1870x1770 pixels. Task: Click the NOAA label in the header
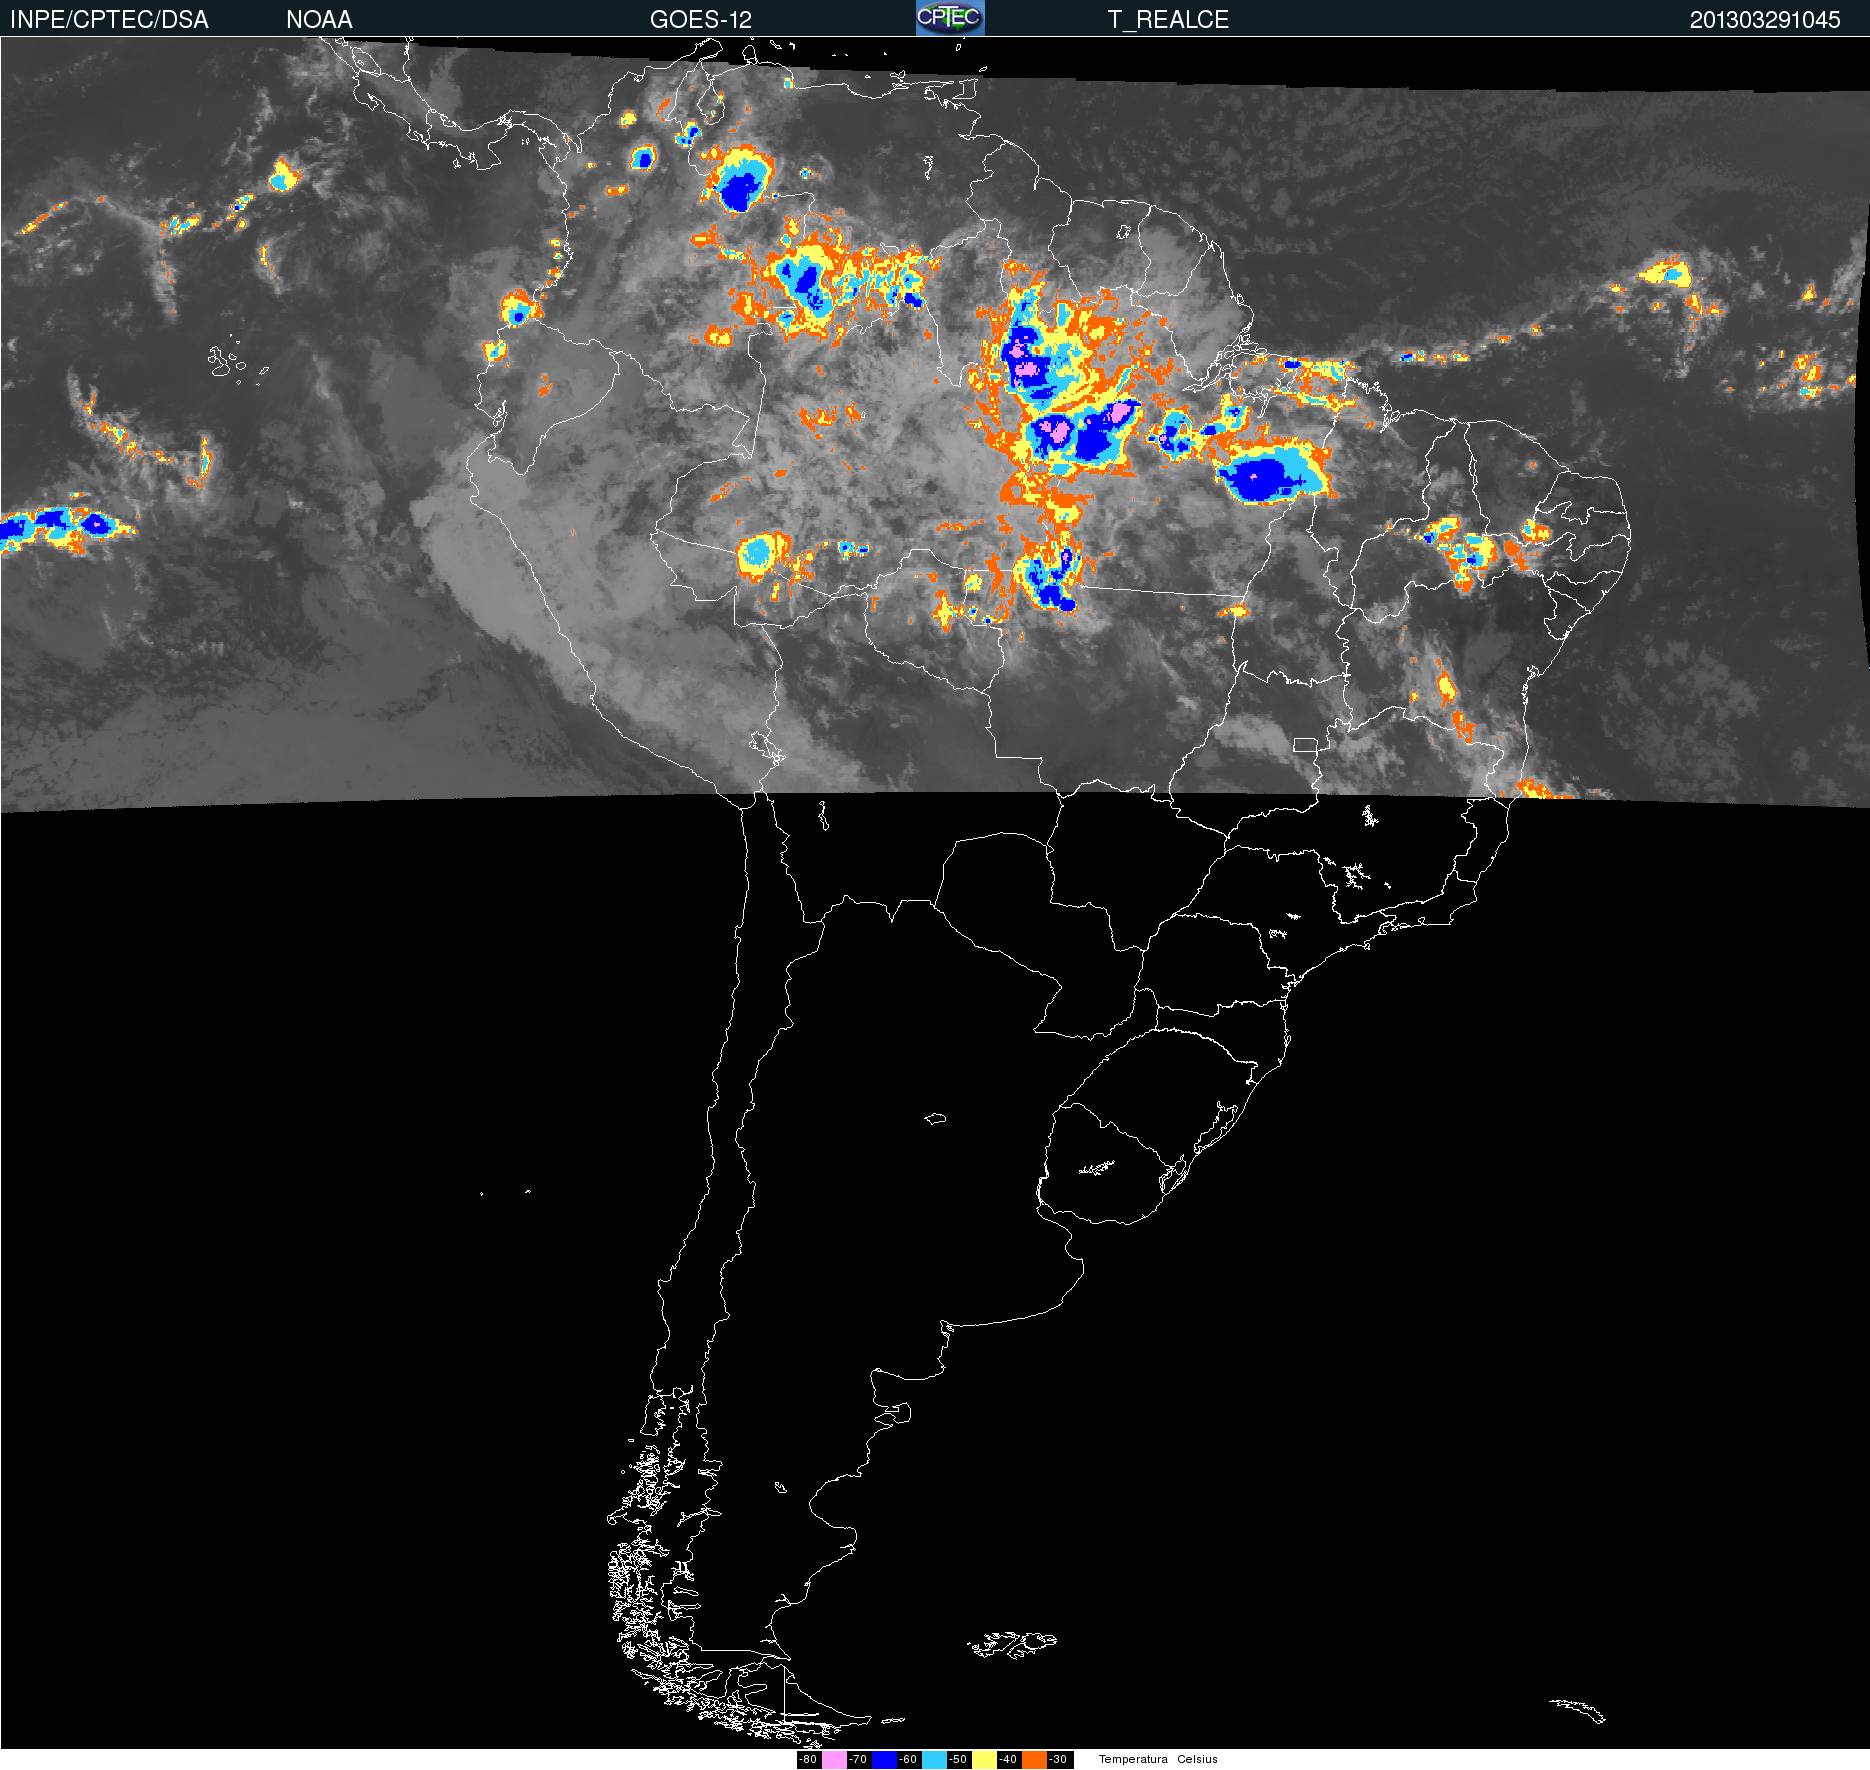click(x=319, y=20)
